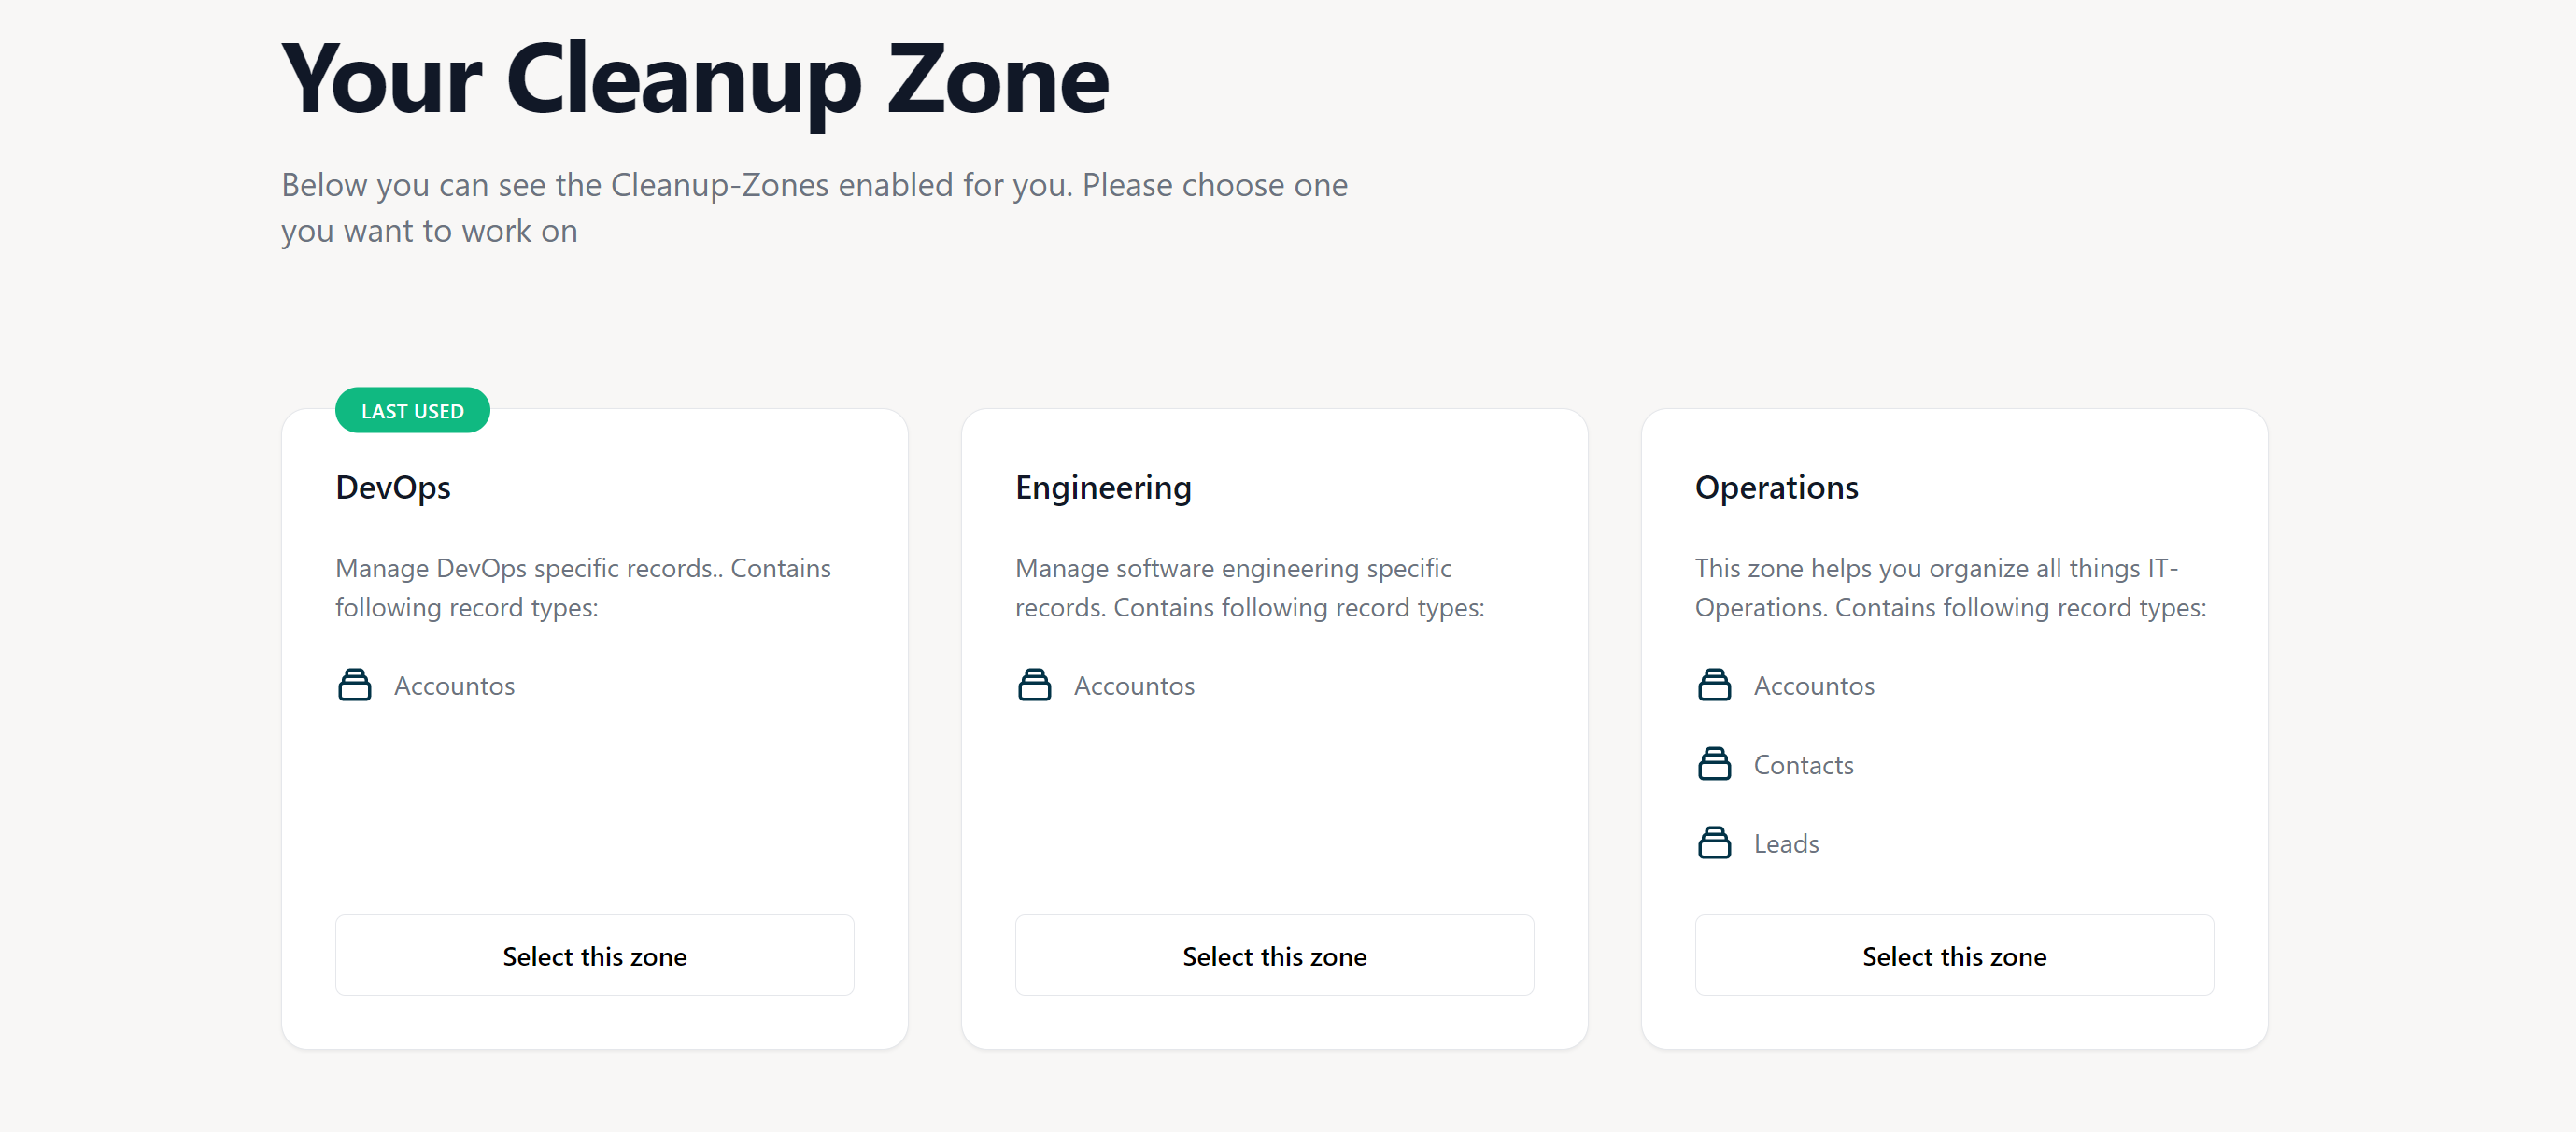The height and width of the screenshot is (1132, 2576).
Task: Select the Operations zone button
Action: coord(1954,955)
